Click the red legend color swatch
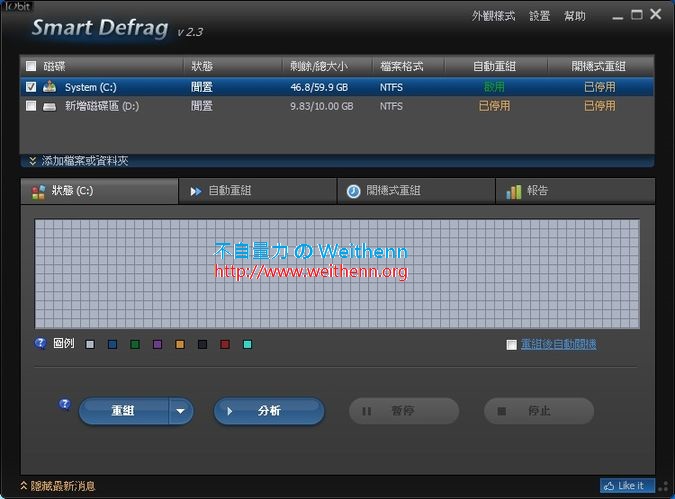Screen dimensions: 675x499 click(225, 344)
